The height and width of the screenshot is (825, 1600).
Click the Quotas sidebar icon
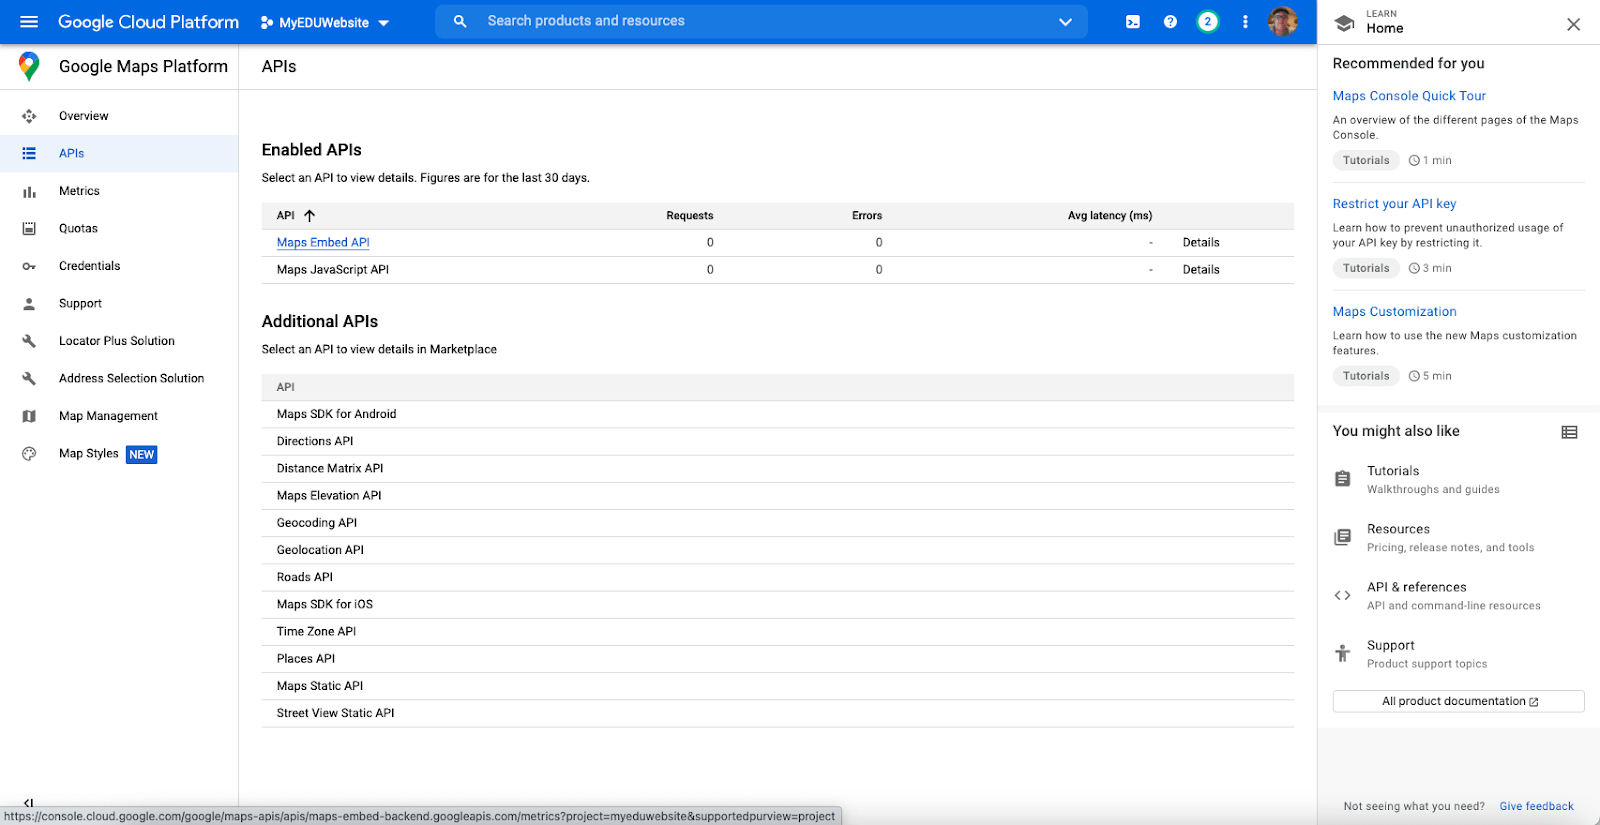click(29, 228)
